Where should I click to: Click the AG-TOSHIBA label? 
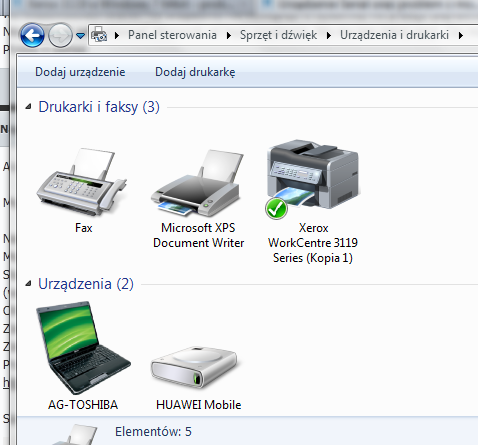tap(83, 405)
